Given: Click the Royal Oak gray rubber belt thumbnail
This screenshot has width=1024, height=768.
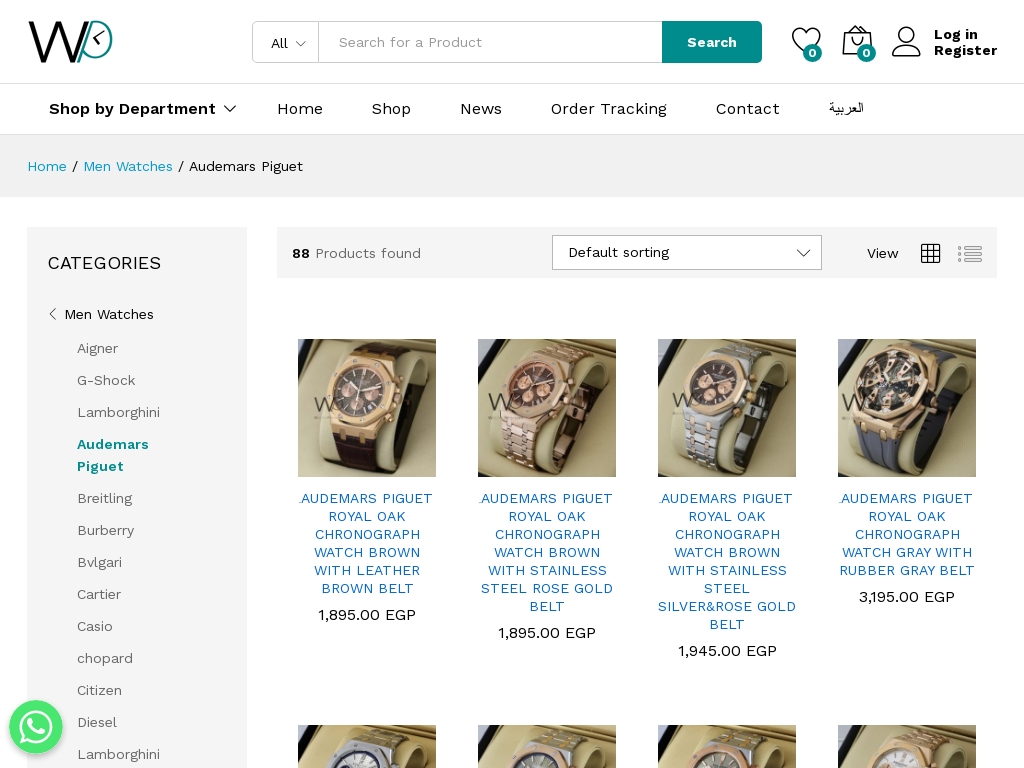Looking at the screenshot, I should [906, 407].
